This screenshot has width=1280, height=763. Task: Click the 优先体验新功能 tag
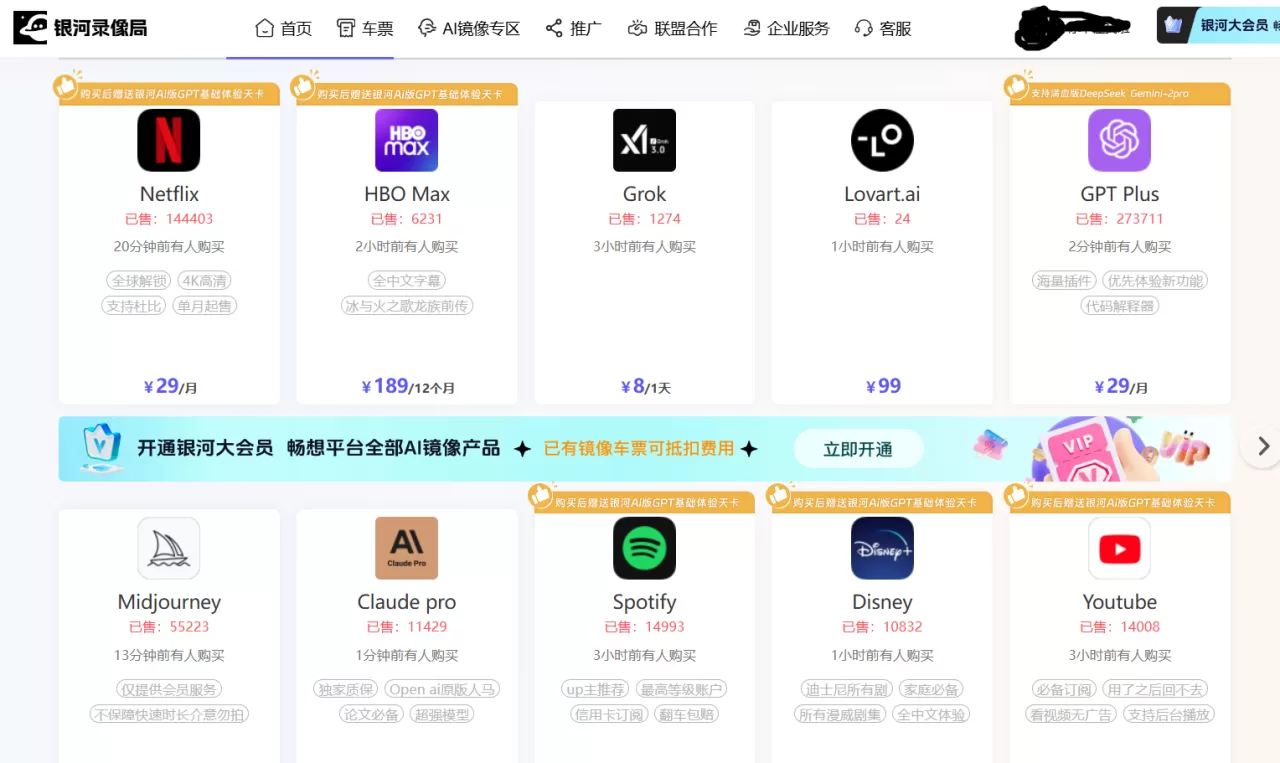[1155, 281]
